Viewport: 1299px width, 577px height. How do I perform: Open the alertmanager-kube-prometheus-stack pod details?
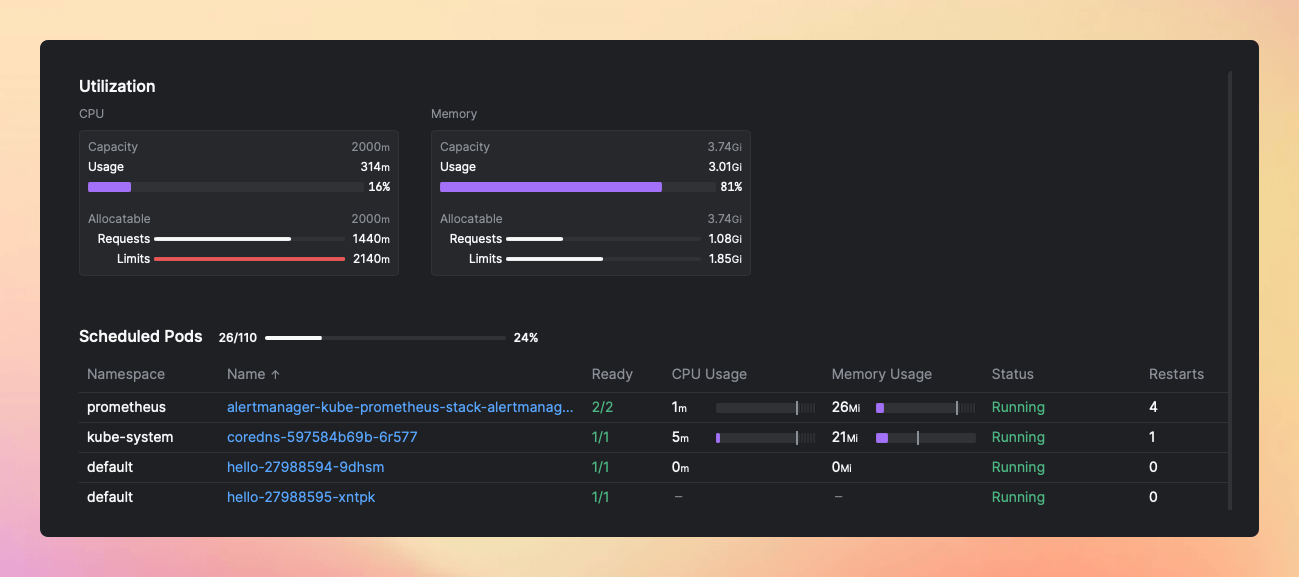pos(401,407)
